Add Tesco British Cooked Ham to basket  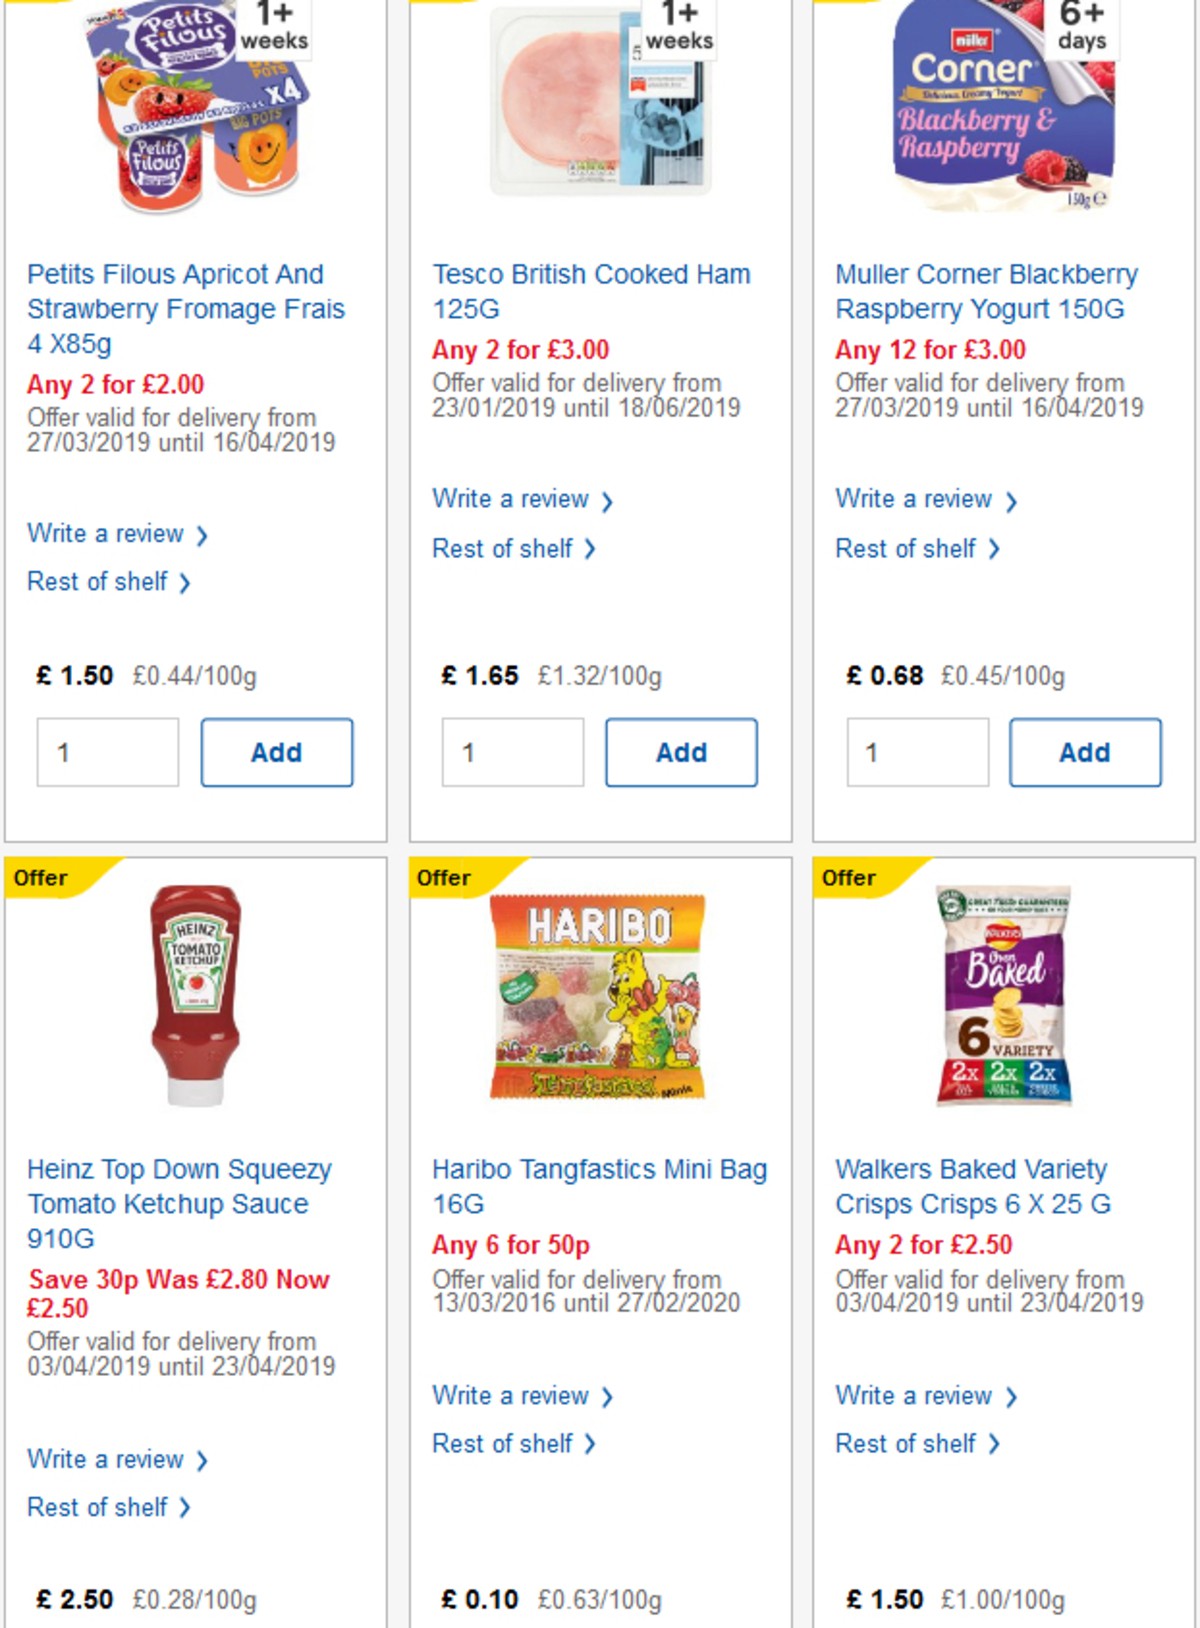point(681,752)
